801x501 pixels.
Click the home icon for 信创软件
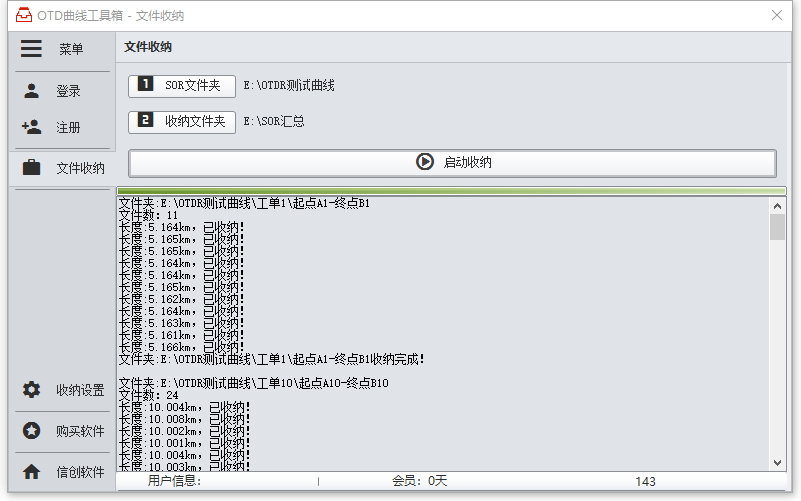point(31,472)
